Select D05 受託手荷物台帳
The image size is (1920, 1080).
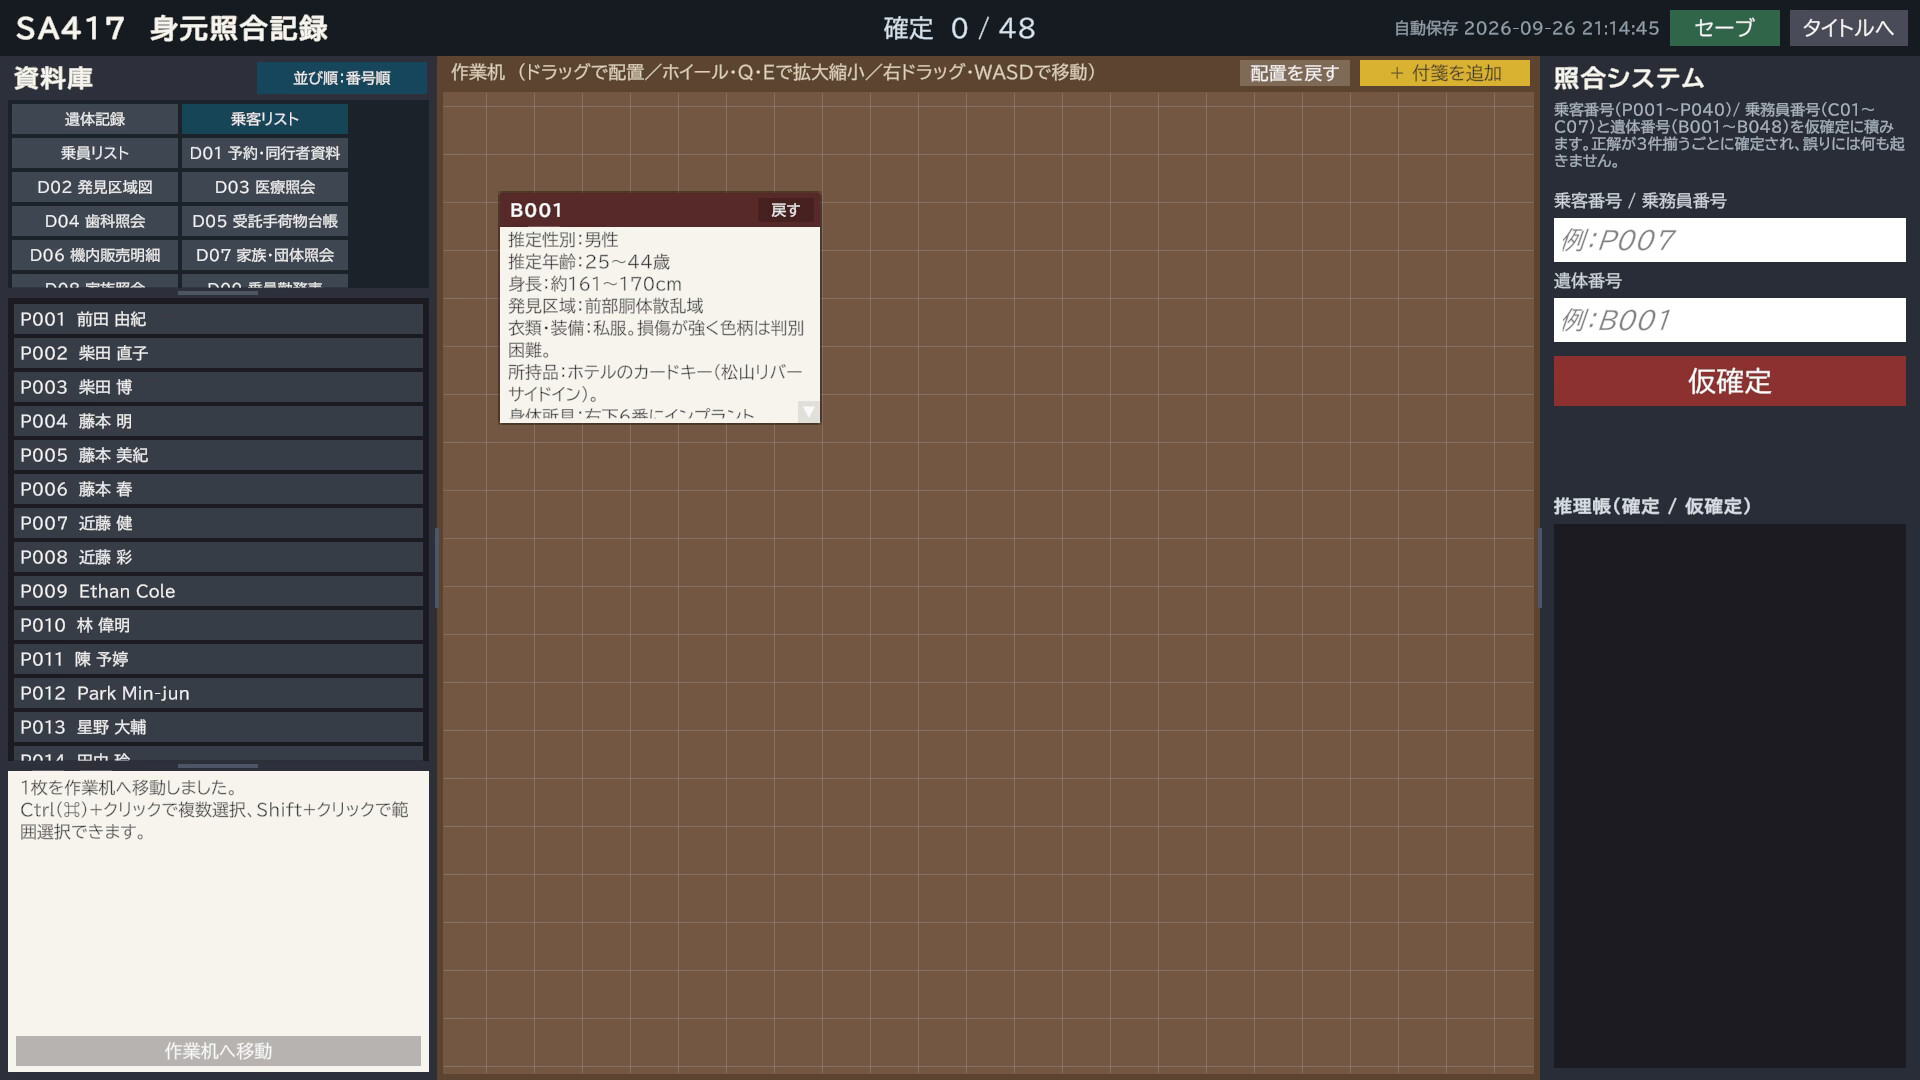[265, 221]
